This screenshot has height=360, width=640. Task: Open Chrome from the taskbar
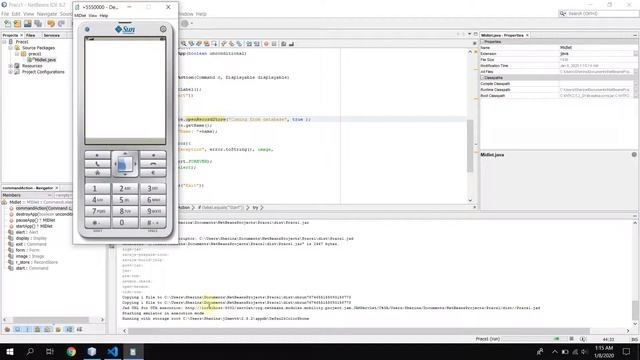coord(71,351)
